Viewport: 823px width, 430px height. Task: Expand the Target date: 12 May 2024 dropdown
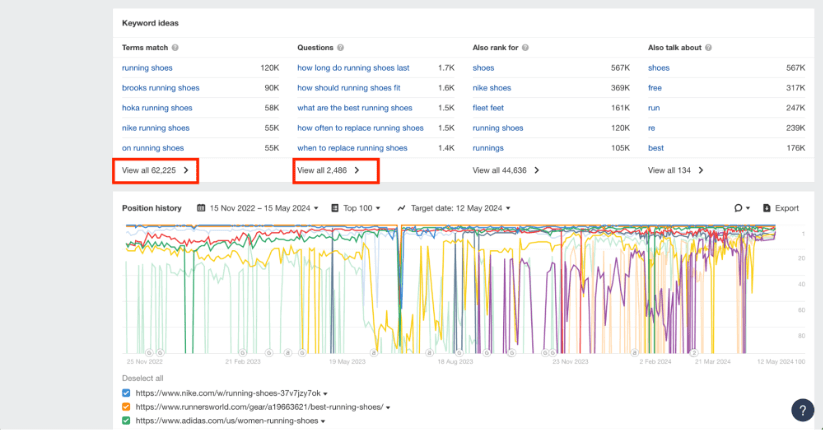(454, 208)
